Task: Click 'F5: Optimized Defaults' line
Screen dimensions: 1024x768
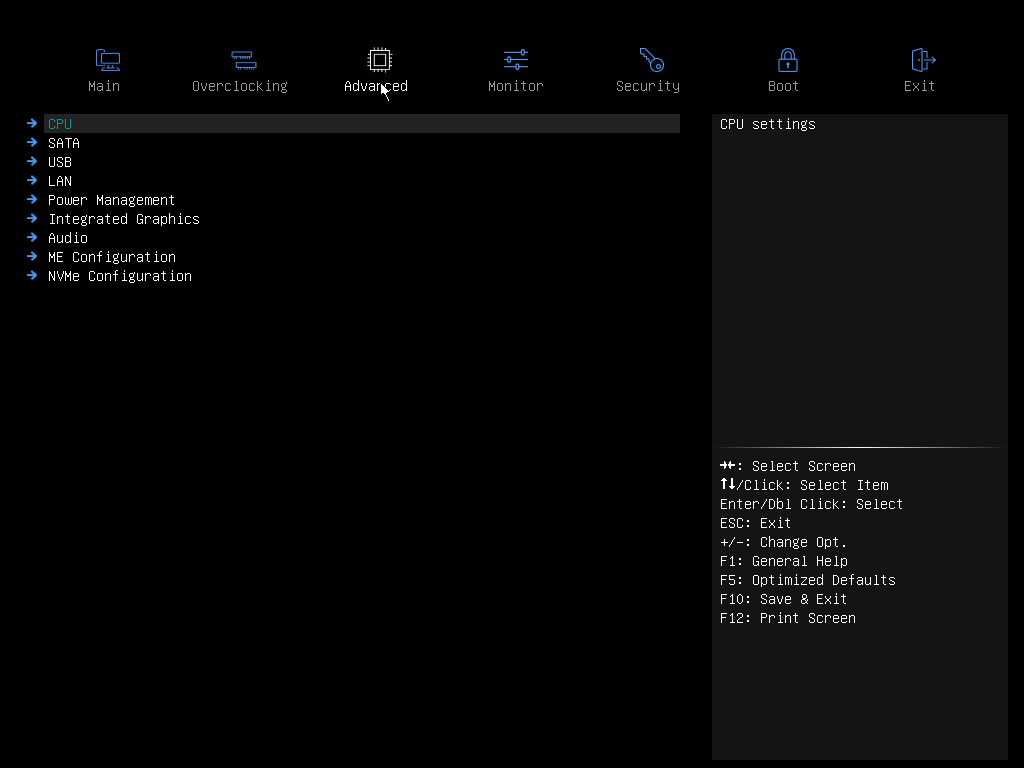Action: point(808,580)
